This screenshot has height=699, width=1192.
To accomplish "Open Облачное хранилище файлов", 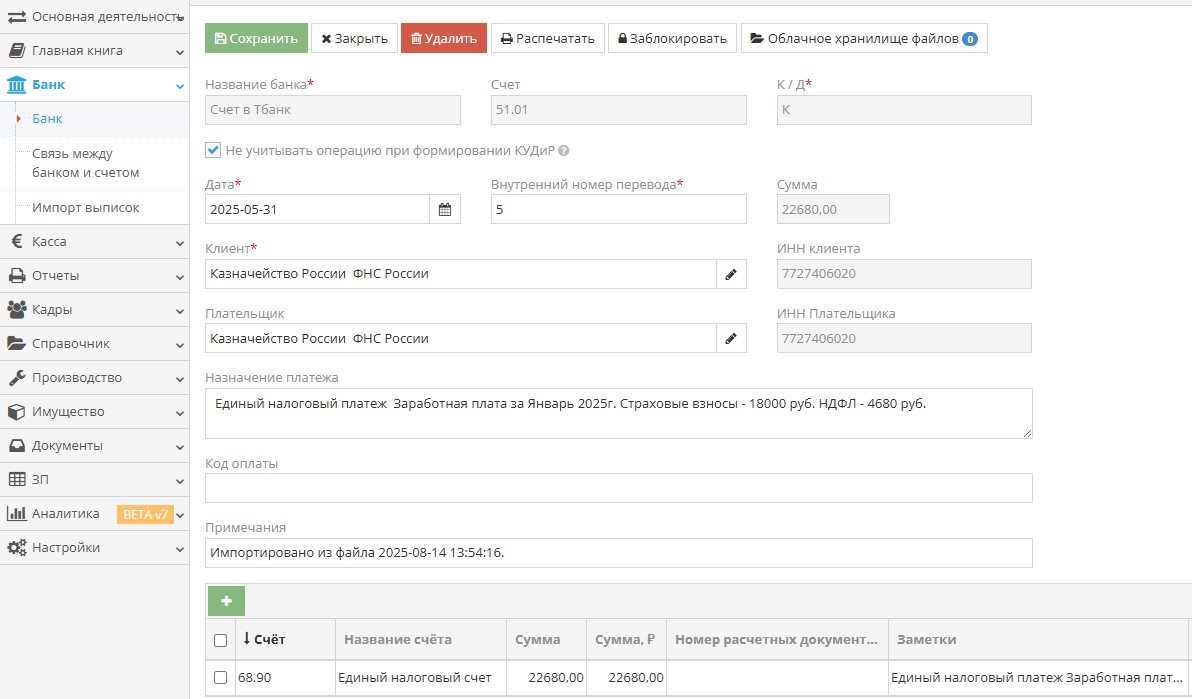I will (863, 39).
